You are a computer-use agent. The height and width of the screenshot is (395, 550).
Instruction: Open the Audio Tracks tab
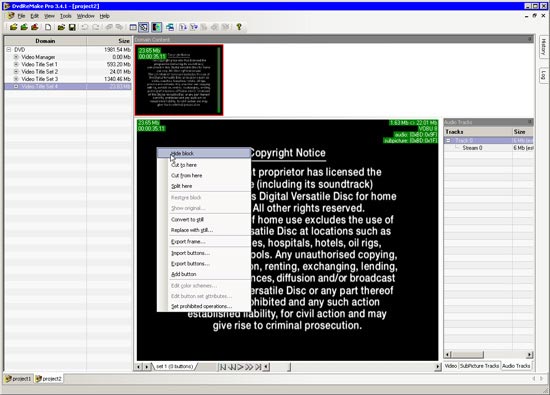pos(516,366)
